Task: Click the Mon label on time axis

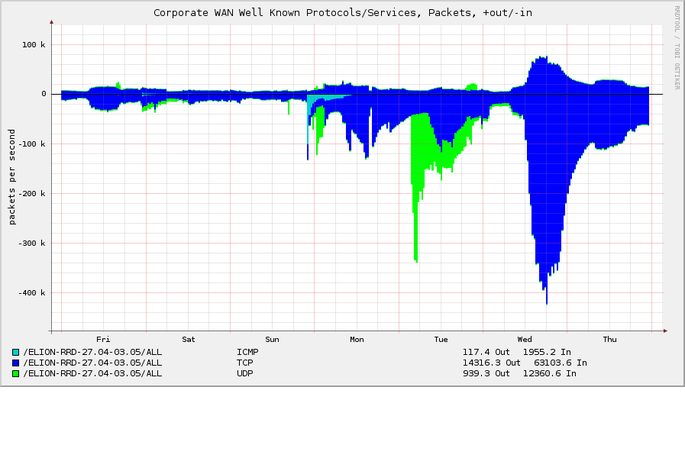Action: [356, 340]
